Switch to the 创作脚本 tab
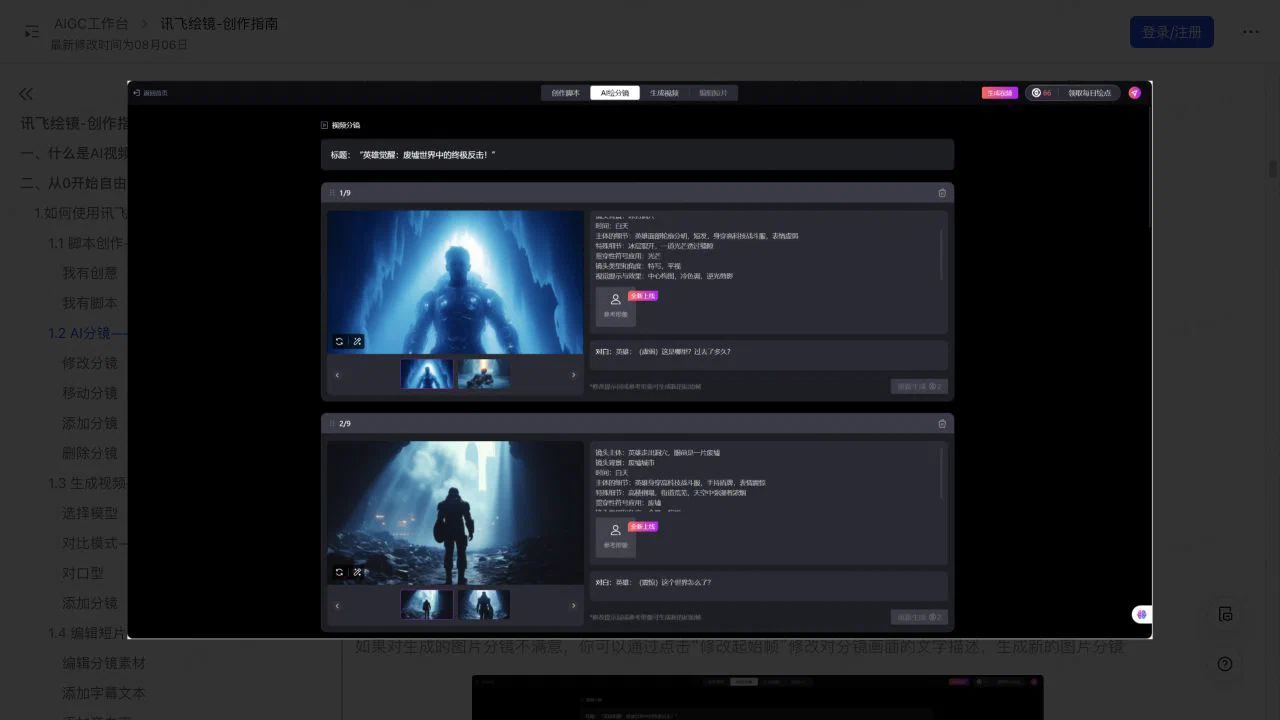Viewport: 1280px width, 720px height. [565, 93]
